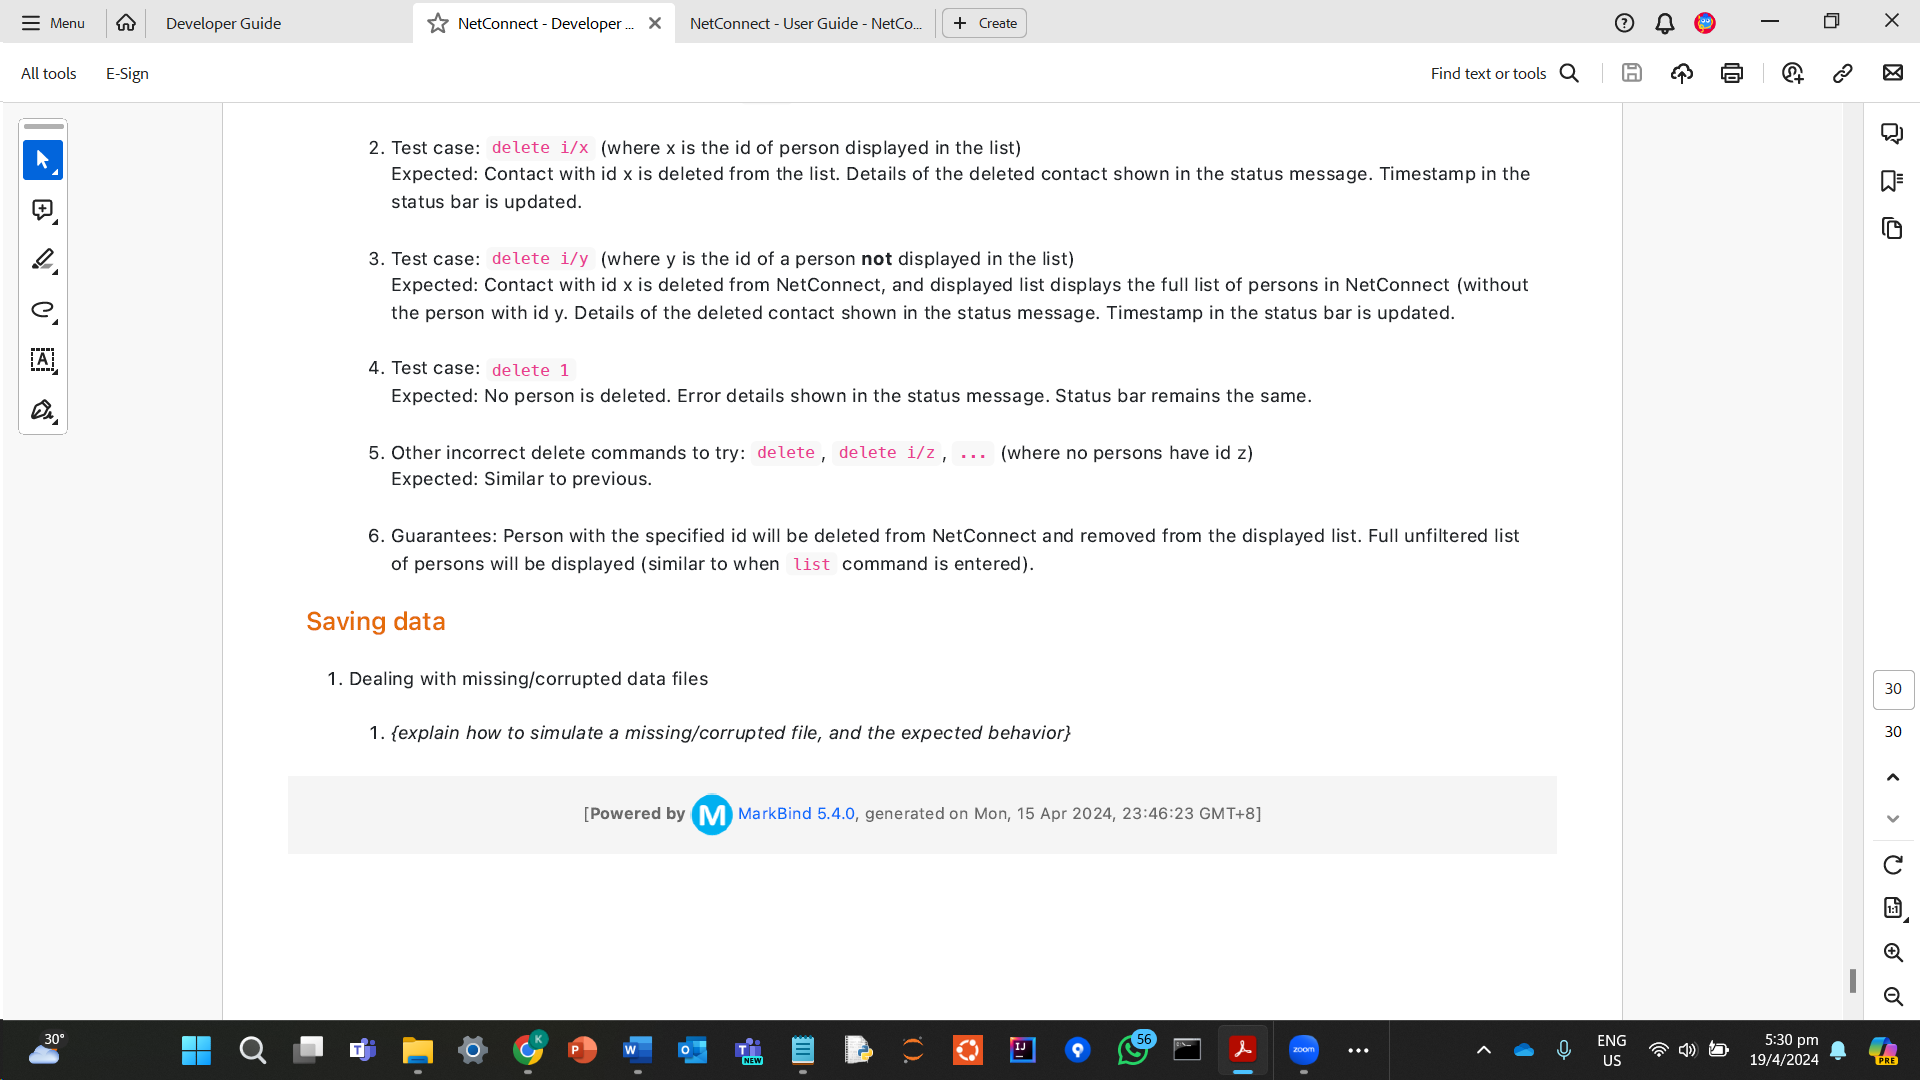Screen dimensions: 1920x1080
Task: Open the All tools menu
Action: click(x=49, y=73)
